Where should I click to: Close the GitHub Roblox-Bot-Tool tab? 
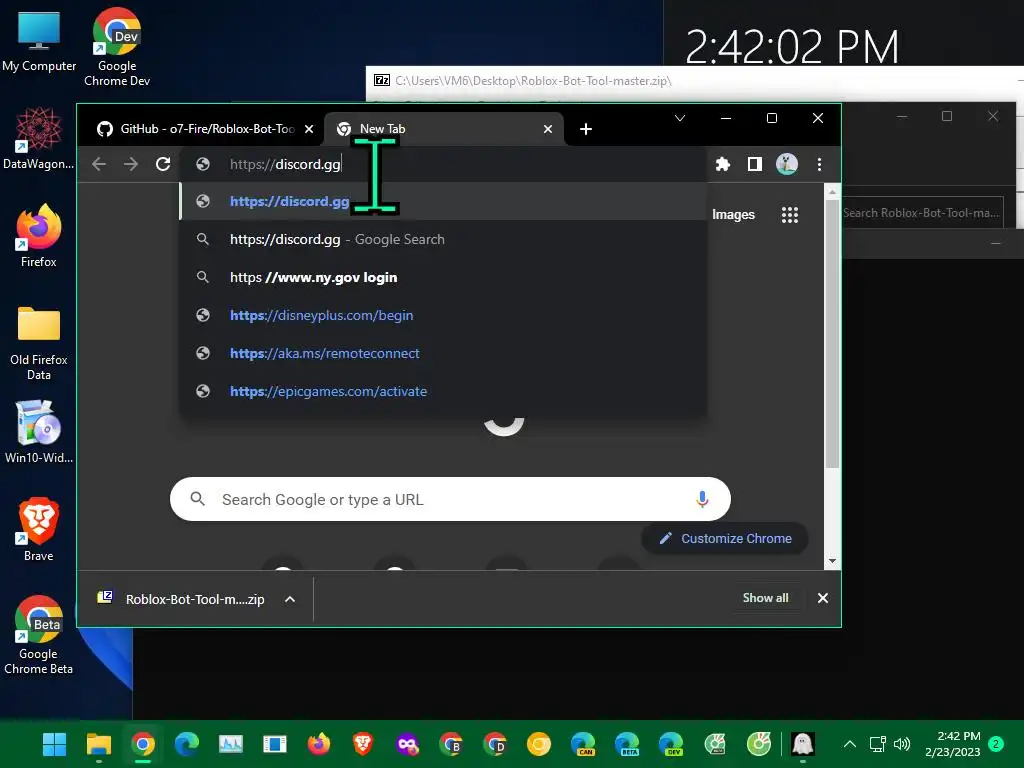pos(309,129)
